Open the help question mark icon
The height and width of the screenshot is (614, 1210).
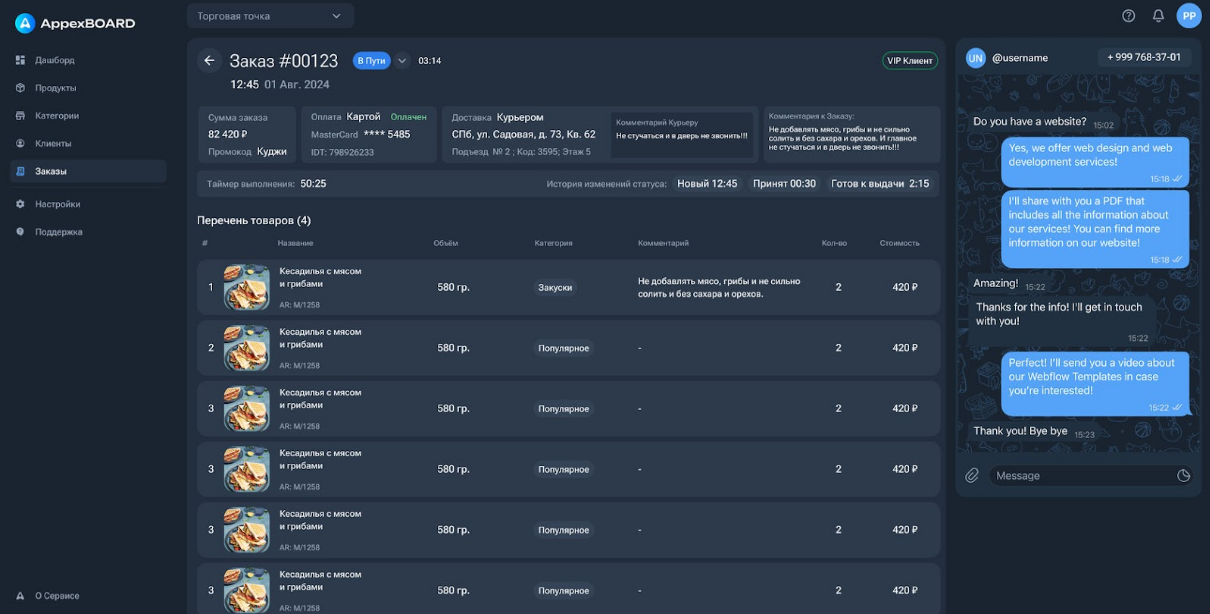click(x=1129, y=16)
